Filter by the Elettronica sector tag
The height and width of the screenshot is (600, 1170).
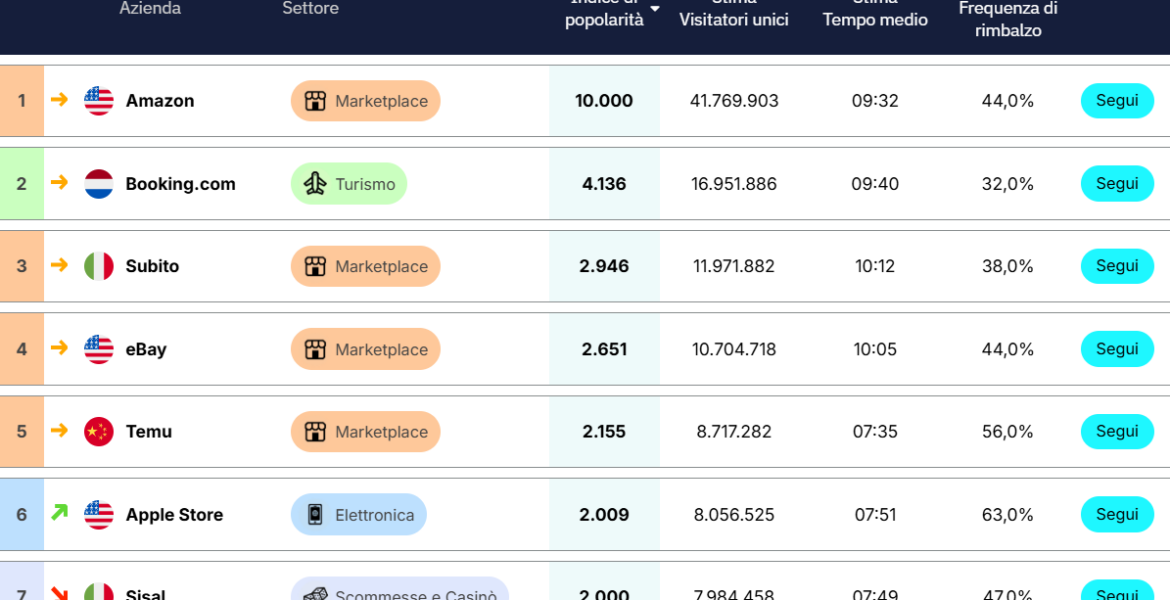pos(359,514)
